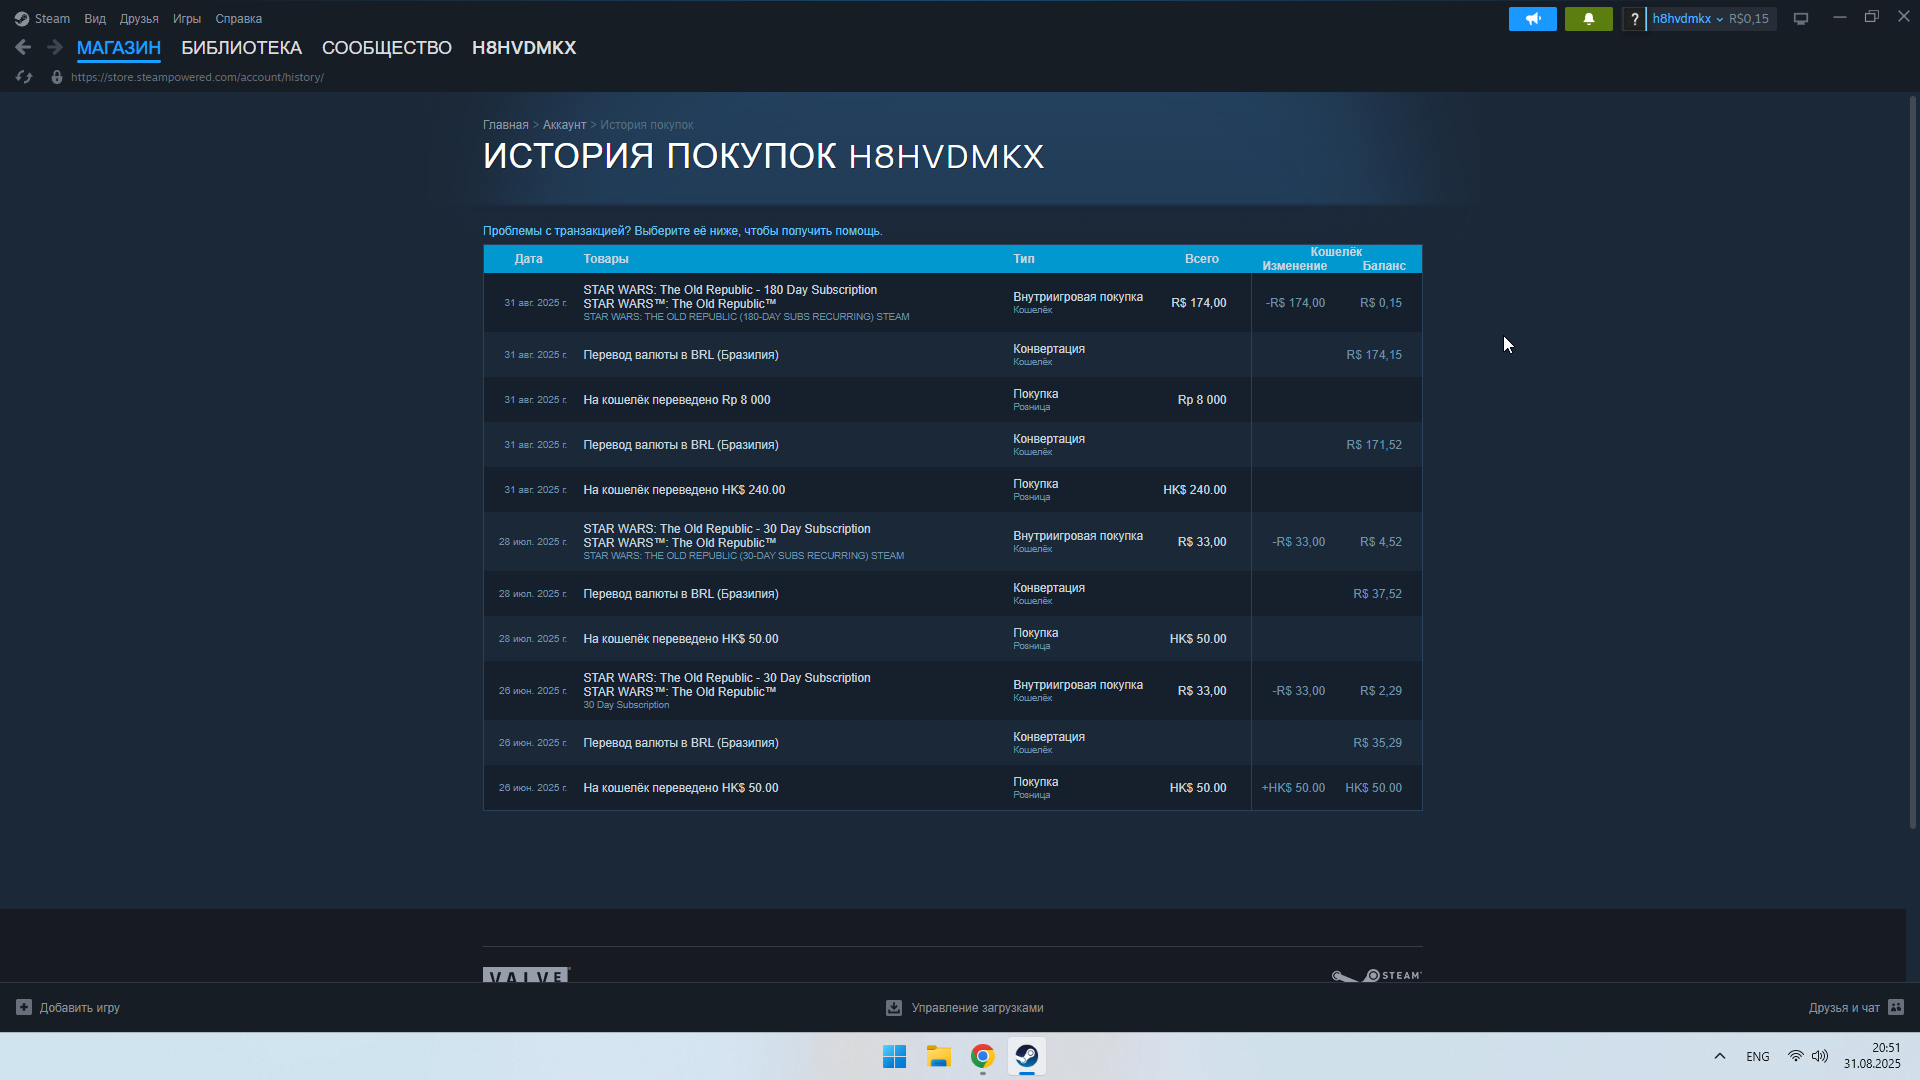
Task: Open the h8hvdmkx account dropdown
Action: pyautogui.click(x=1688, y=19)
